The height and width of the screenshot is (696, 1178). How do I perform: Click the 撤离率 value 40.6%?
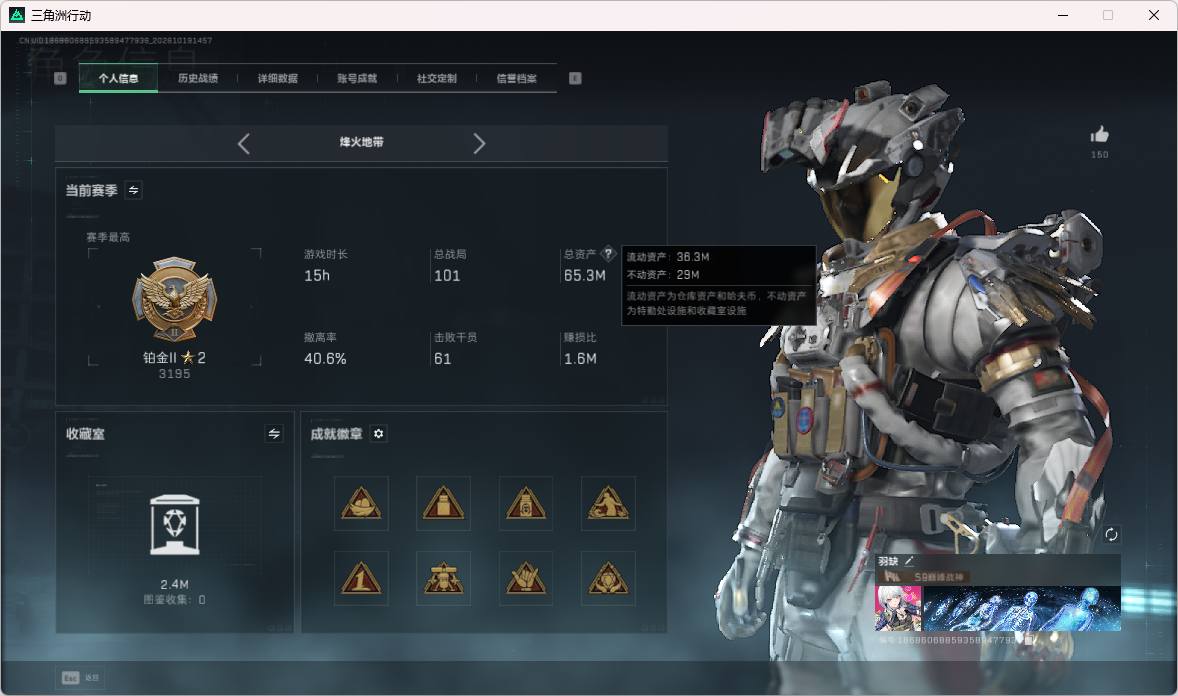click(x=325, y=359)
